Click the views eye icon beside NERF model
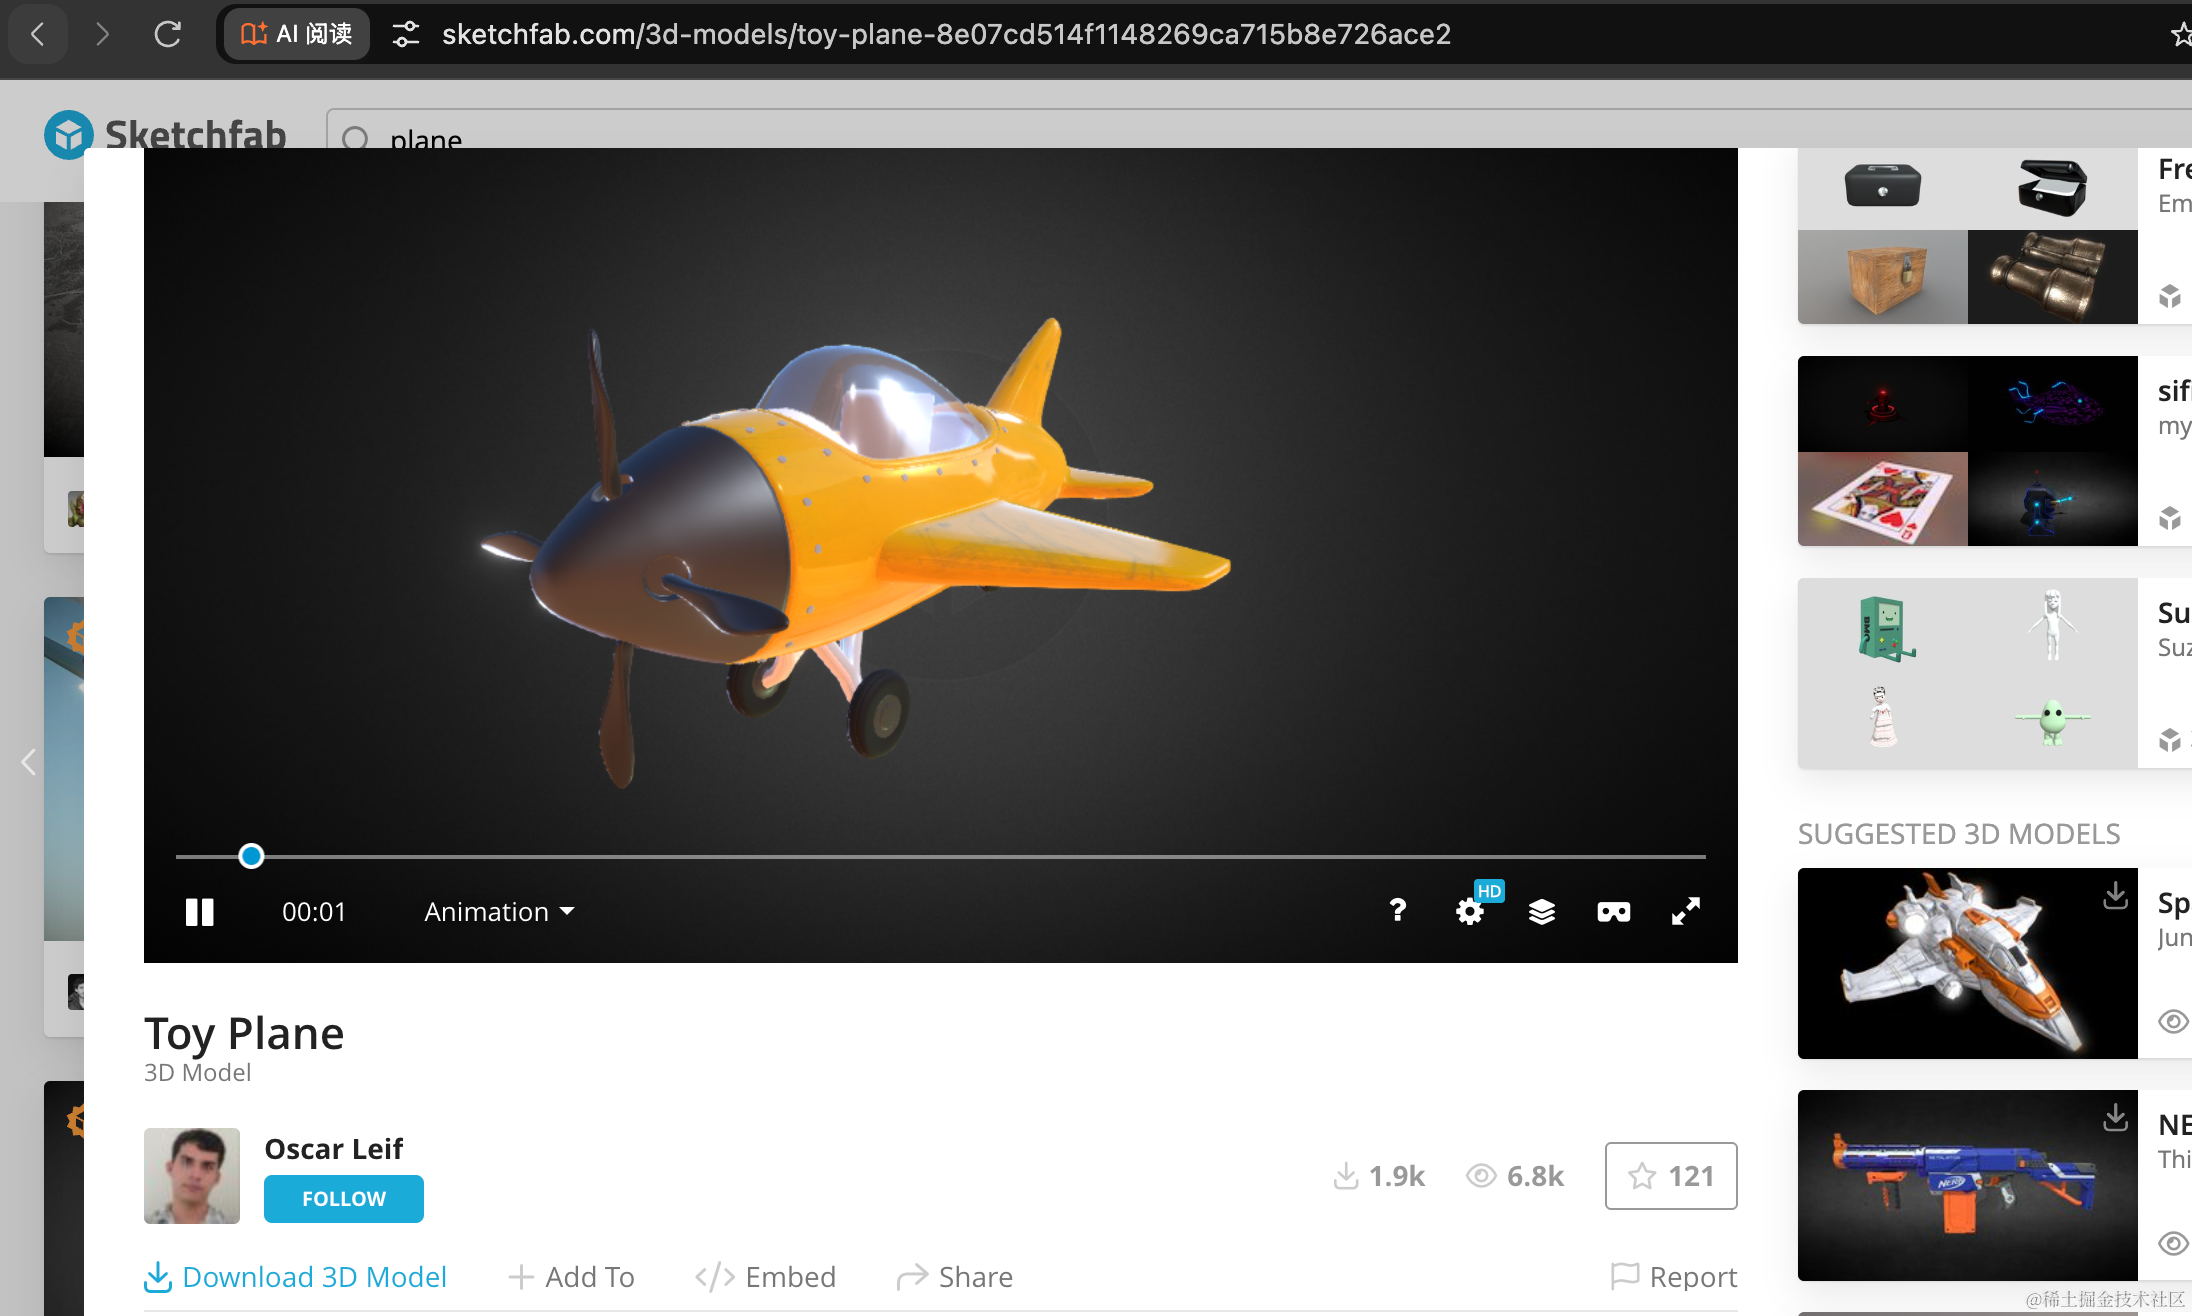The image size is (2192, 1316). (2173, 1243)
